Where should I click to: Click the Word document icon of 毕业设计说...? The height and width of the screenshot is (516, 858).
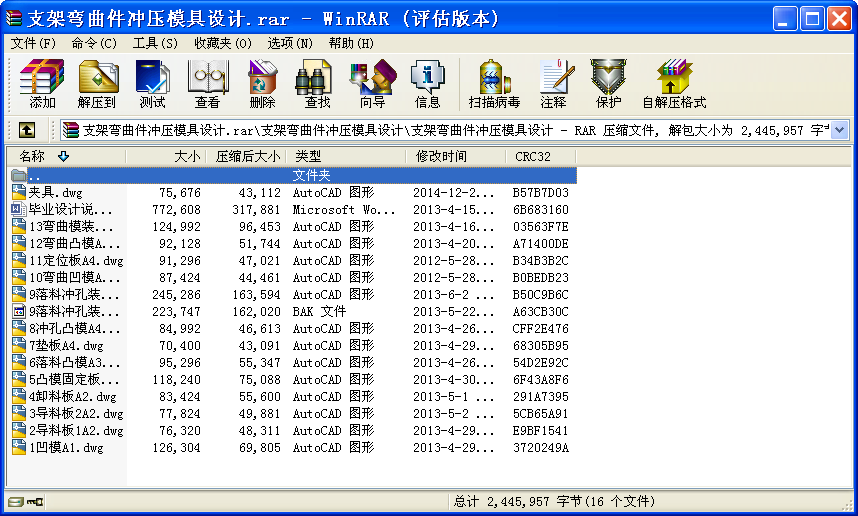19,209
